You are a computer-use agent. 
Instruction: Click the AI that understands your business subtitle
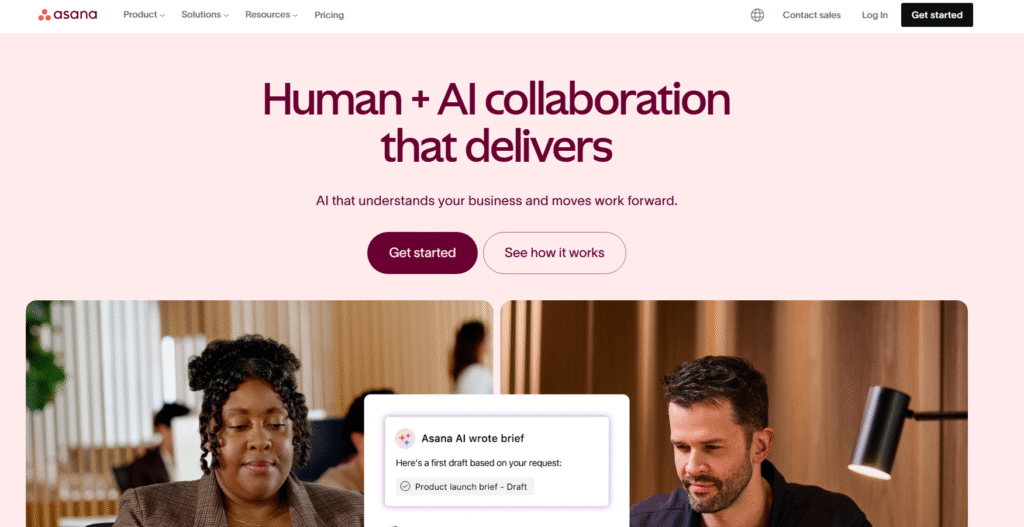tap(497, 200)
